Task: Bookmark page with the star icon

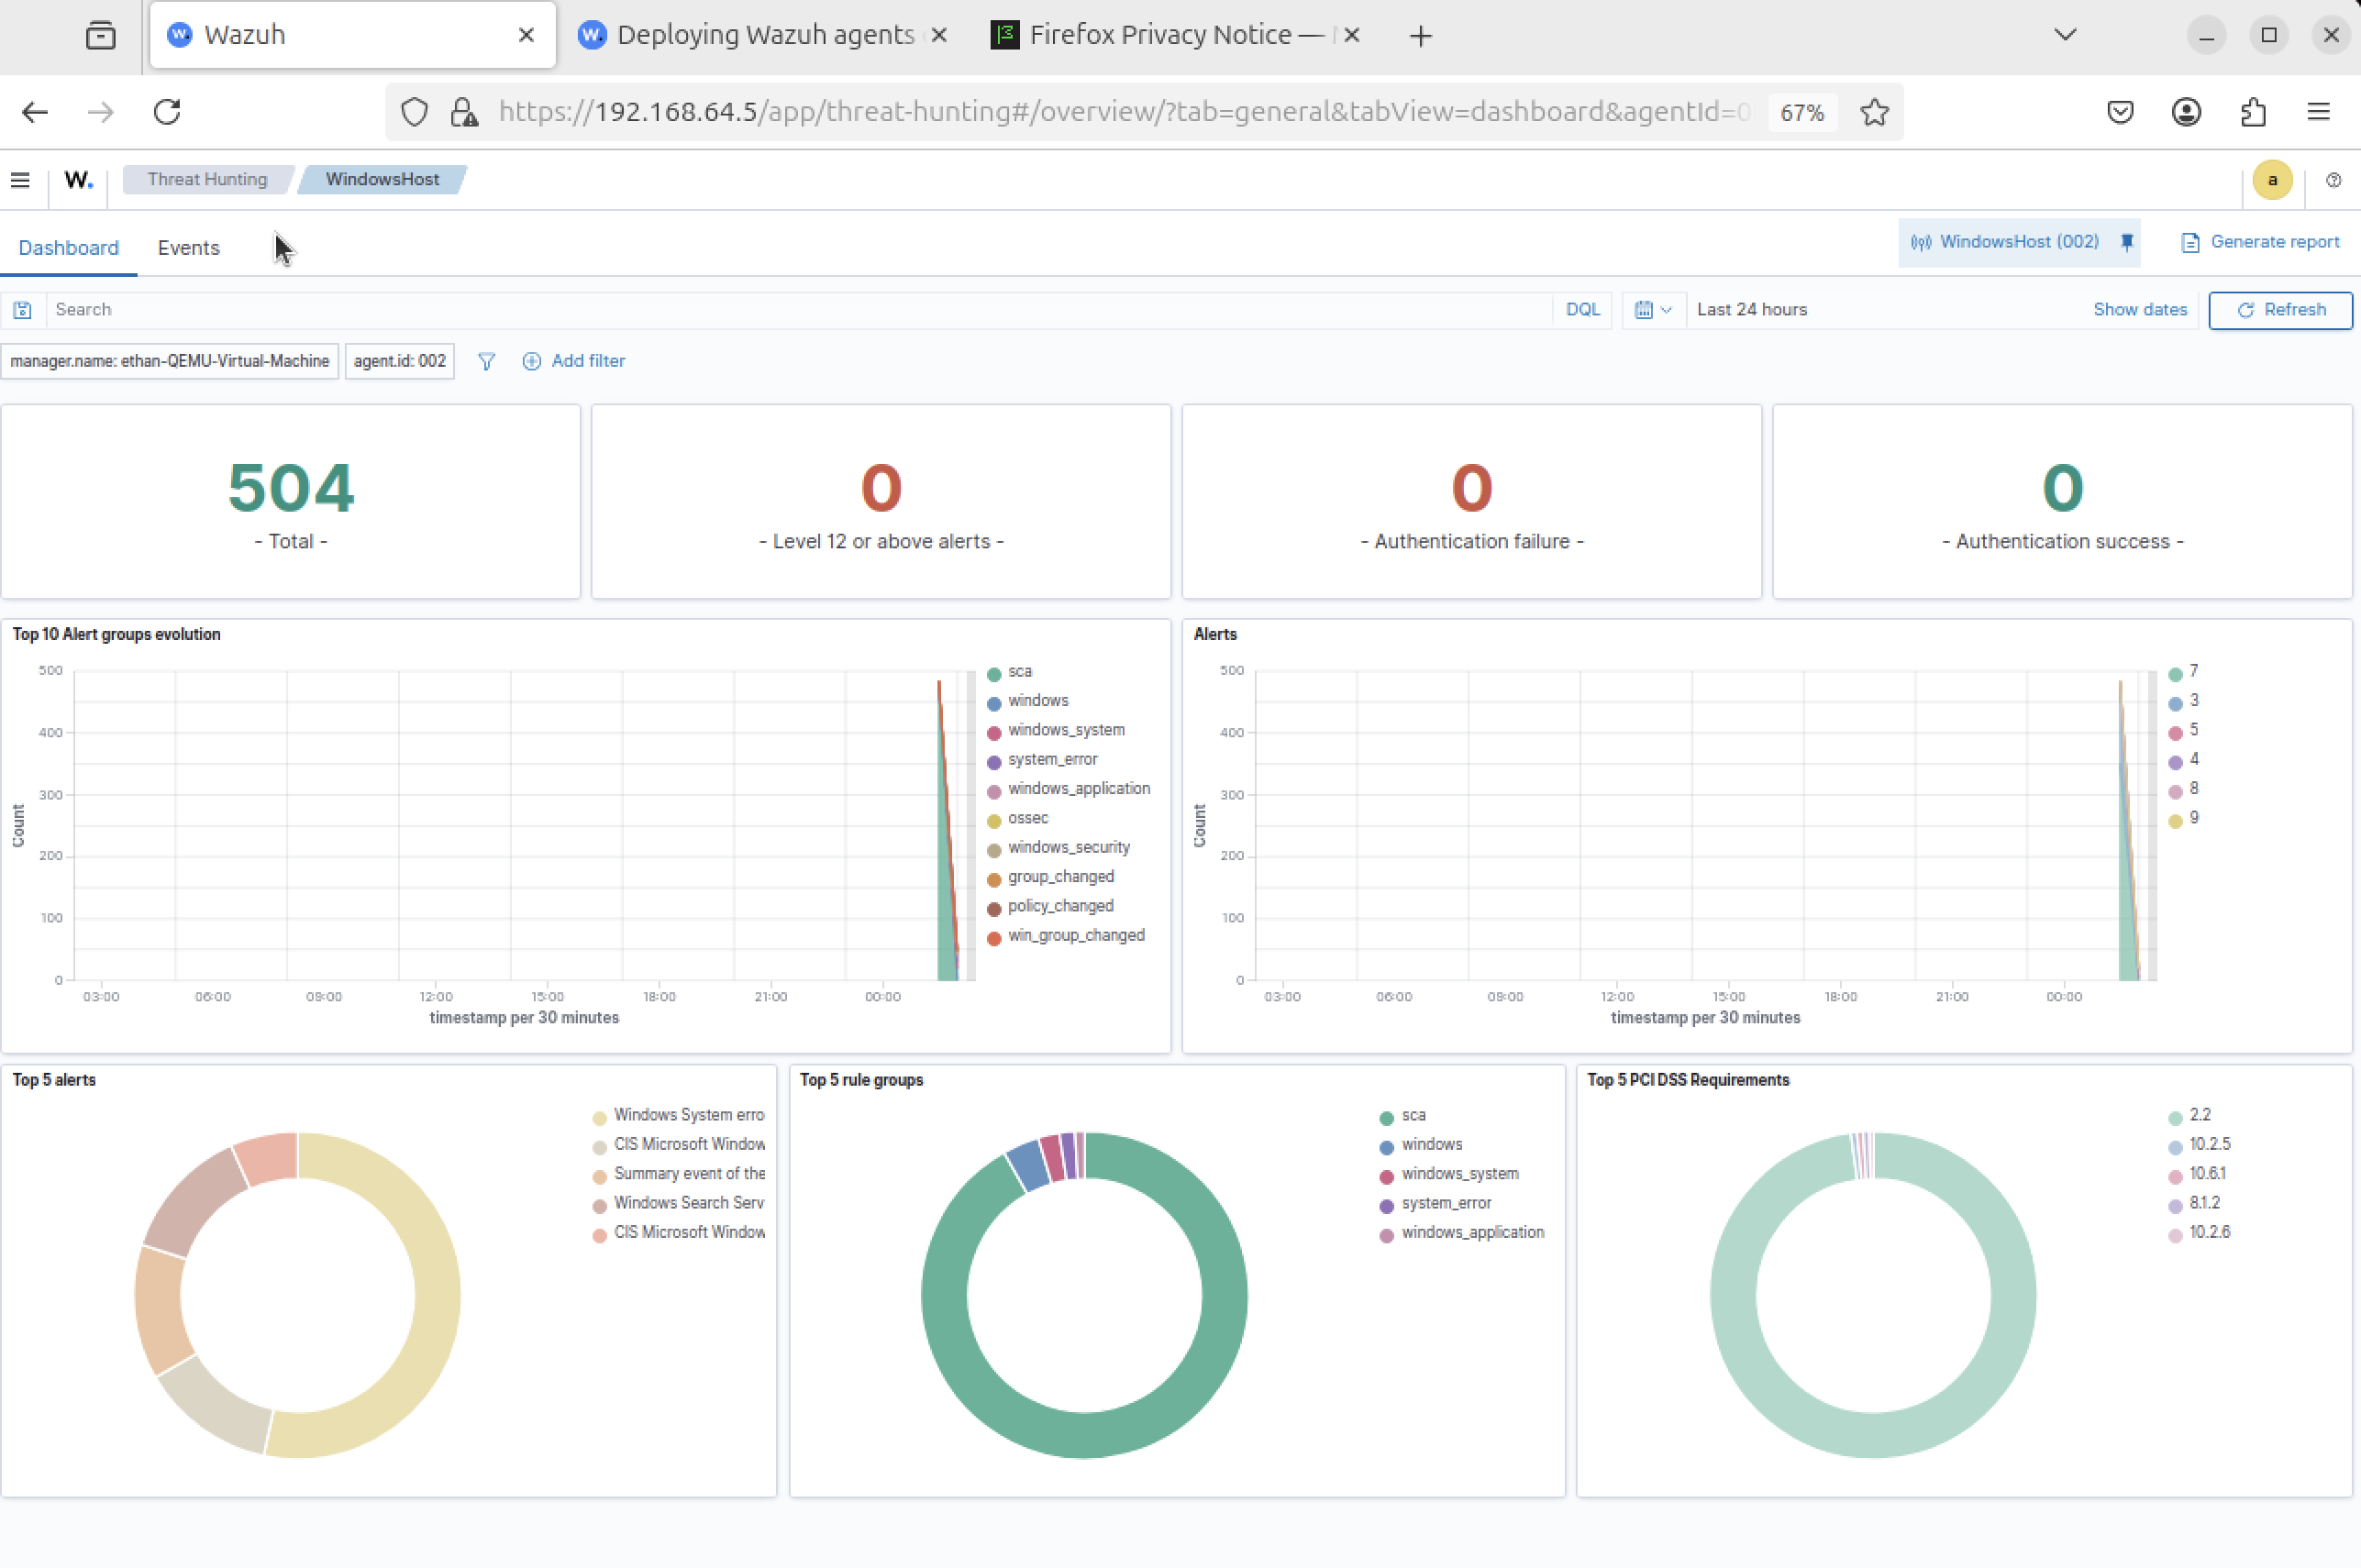Action: tap(1875, 112)
